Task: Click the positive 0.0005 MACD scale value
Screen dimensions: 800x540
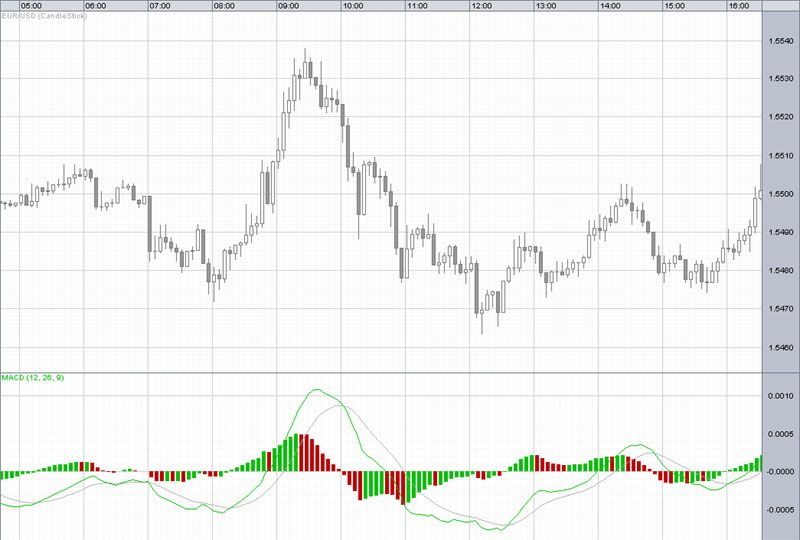Action: (781, 434)
